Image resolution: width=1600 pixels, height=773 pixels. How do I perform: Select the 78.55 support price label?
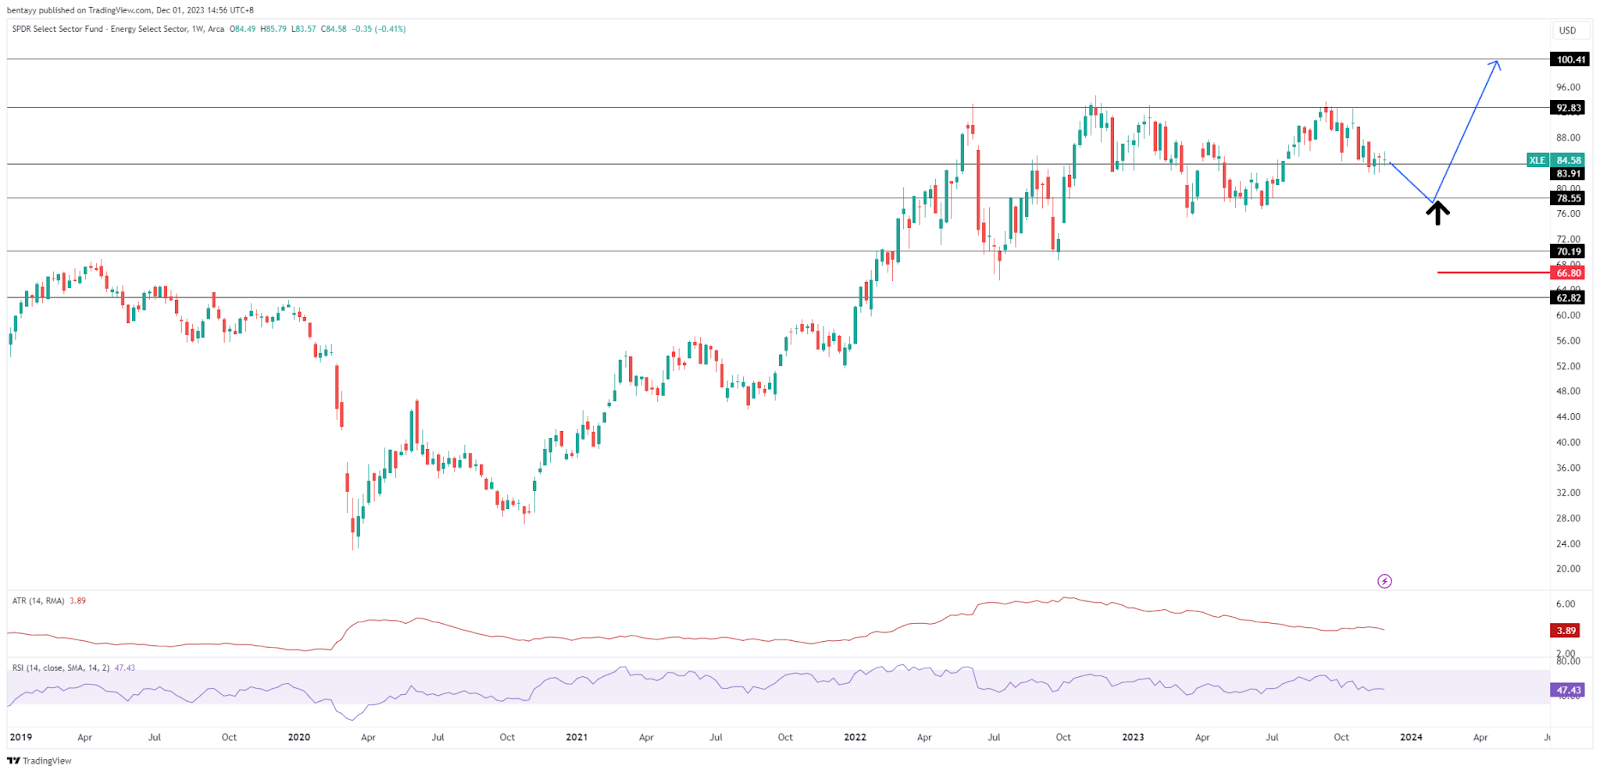point(1568,198)
